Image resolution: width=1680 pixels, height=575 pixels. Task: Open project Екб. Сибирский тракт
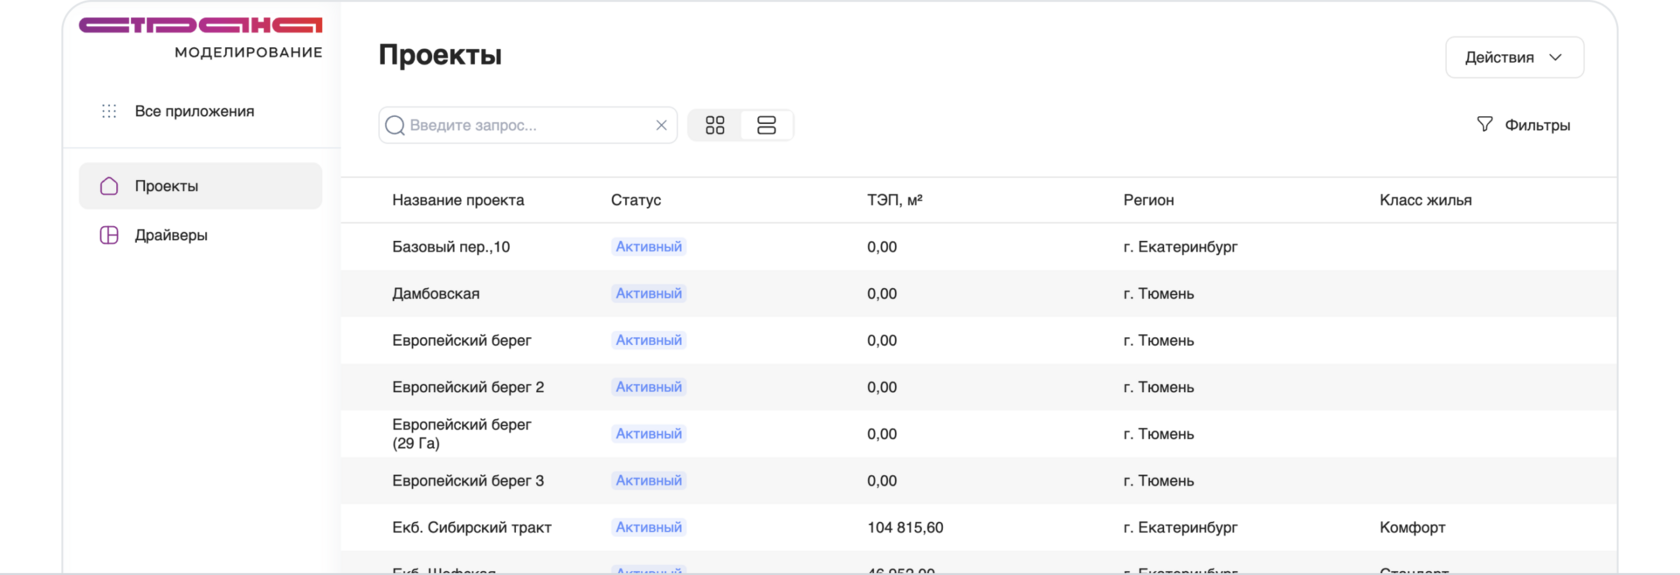tap(472, 527)
